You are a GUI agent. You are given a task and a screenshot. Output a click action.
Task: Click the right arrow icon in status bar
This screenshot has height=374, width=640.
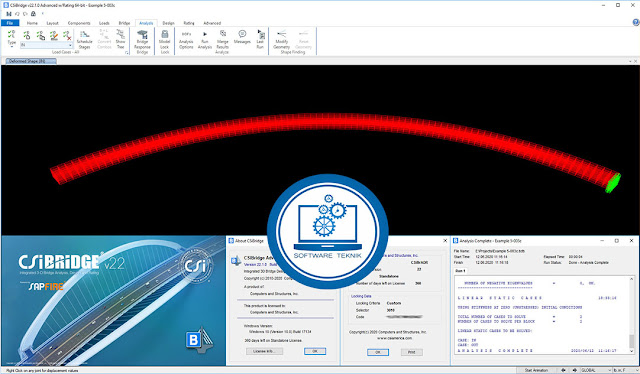pyautogui.click(x=574, y=370)
